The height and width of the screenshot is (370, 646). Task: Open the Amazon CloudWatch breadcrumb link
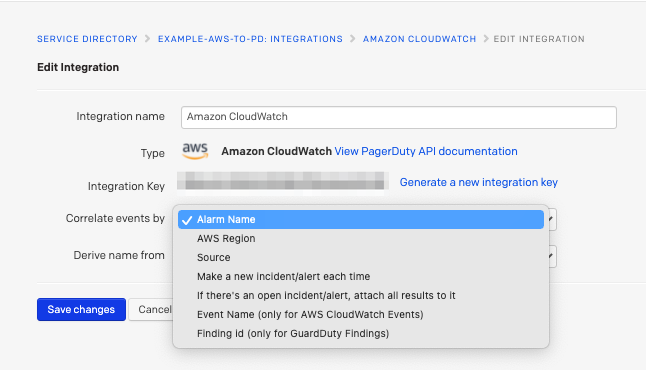pos(419,39)
